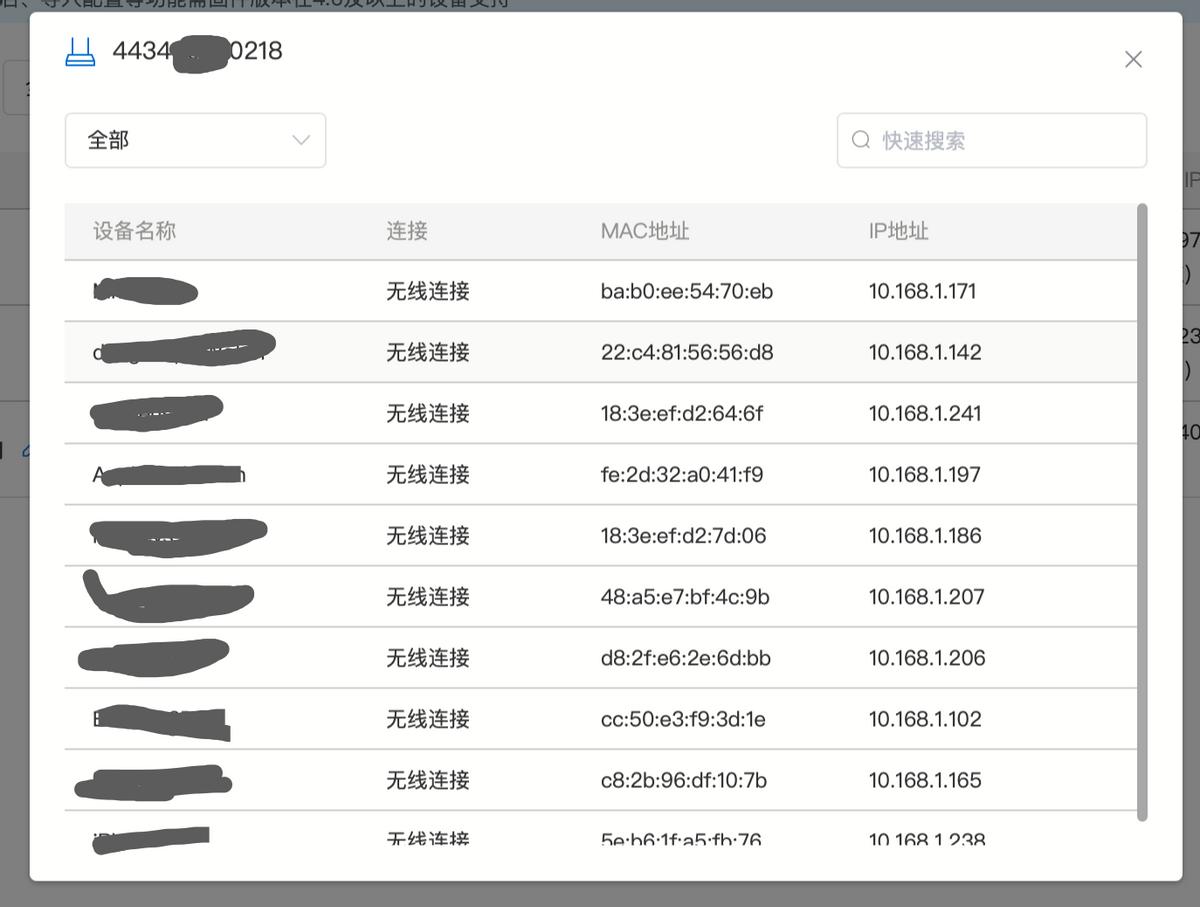
Task: Select the row with IP 10.168.1.241
Action: (x=922, y=413)
